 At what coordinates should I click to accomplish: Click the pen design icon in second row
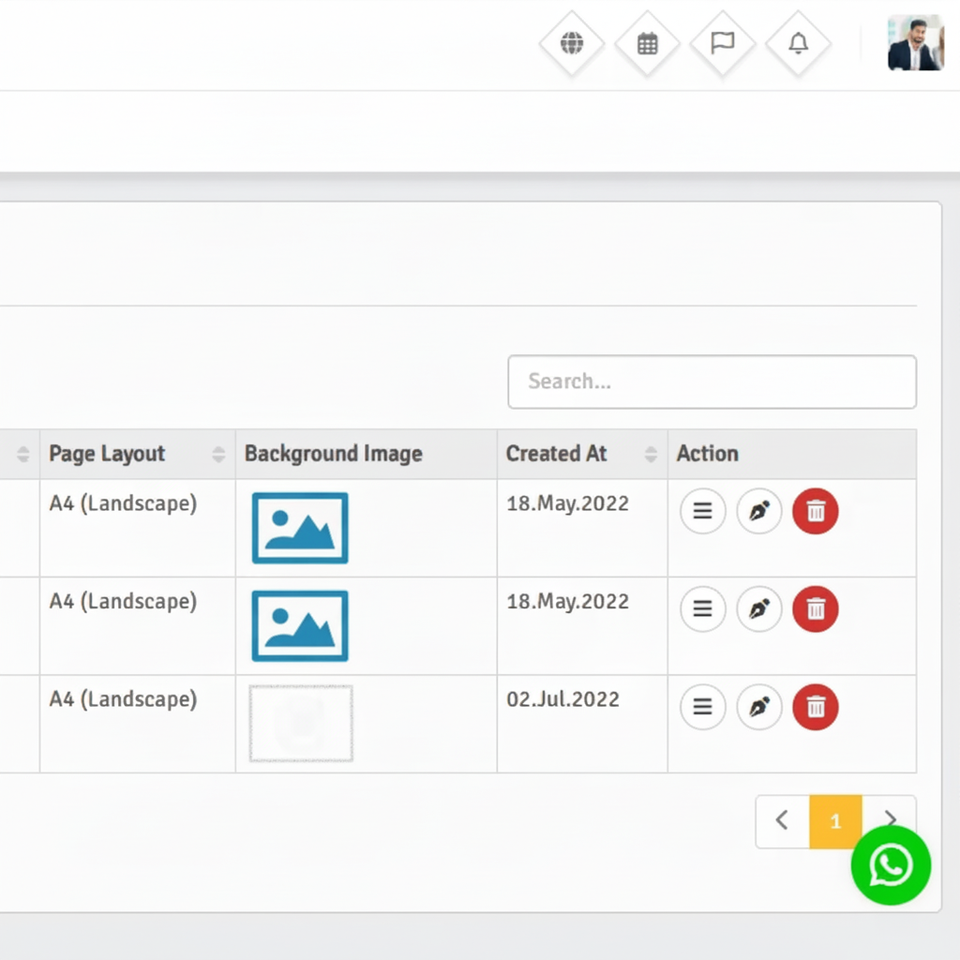pos(759,609)
